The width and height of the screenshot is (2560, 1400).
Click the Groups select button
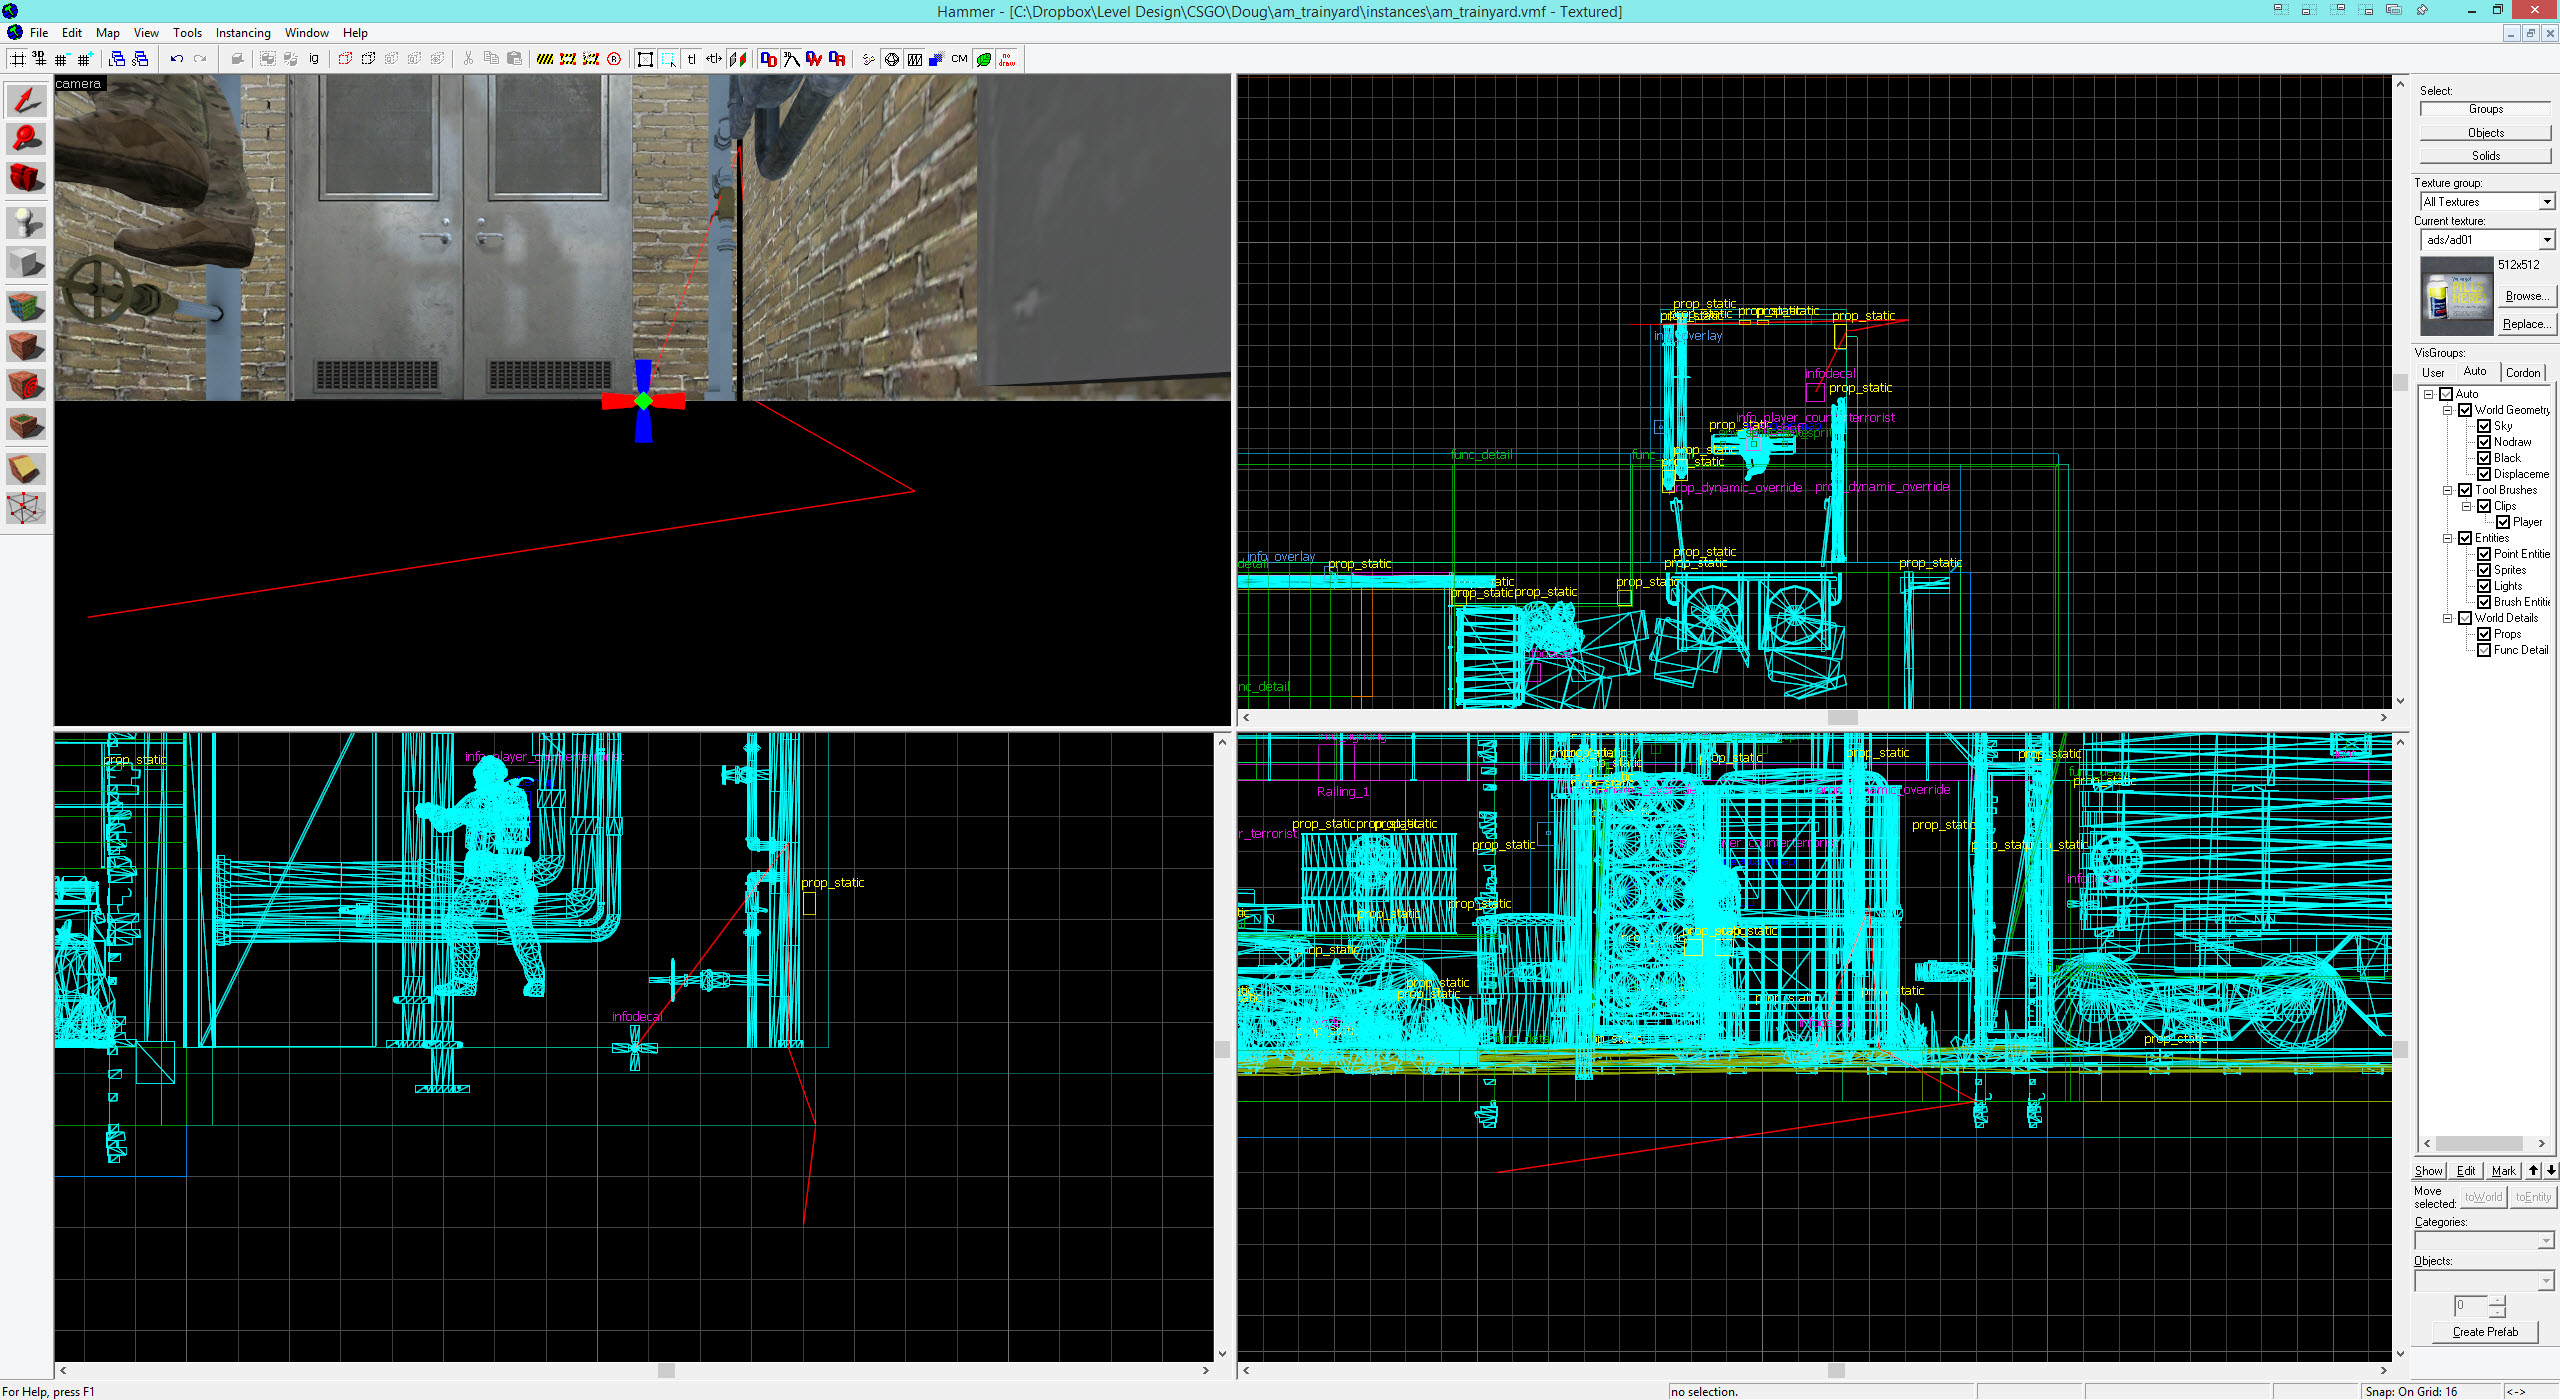tap(2486, 109)
